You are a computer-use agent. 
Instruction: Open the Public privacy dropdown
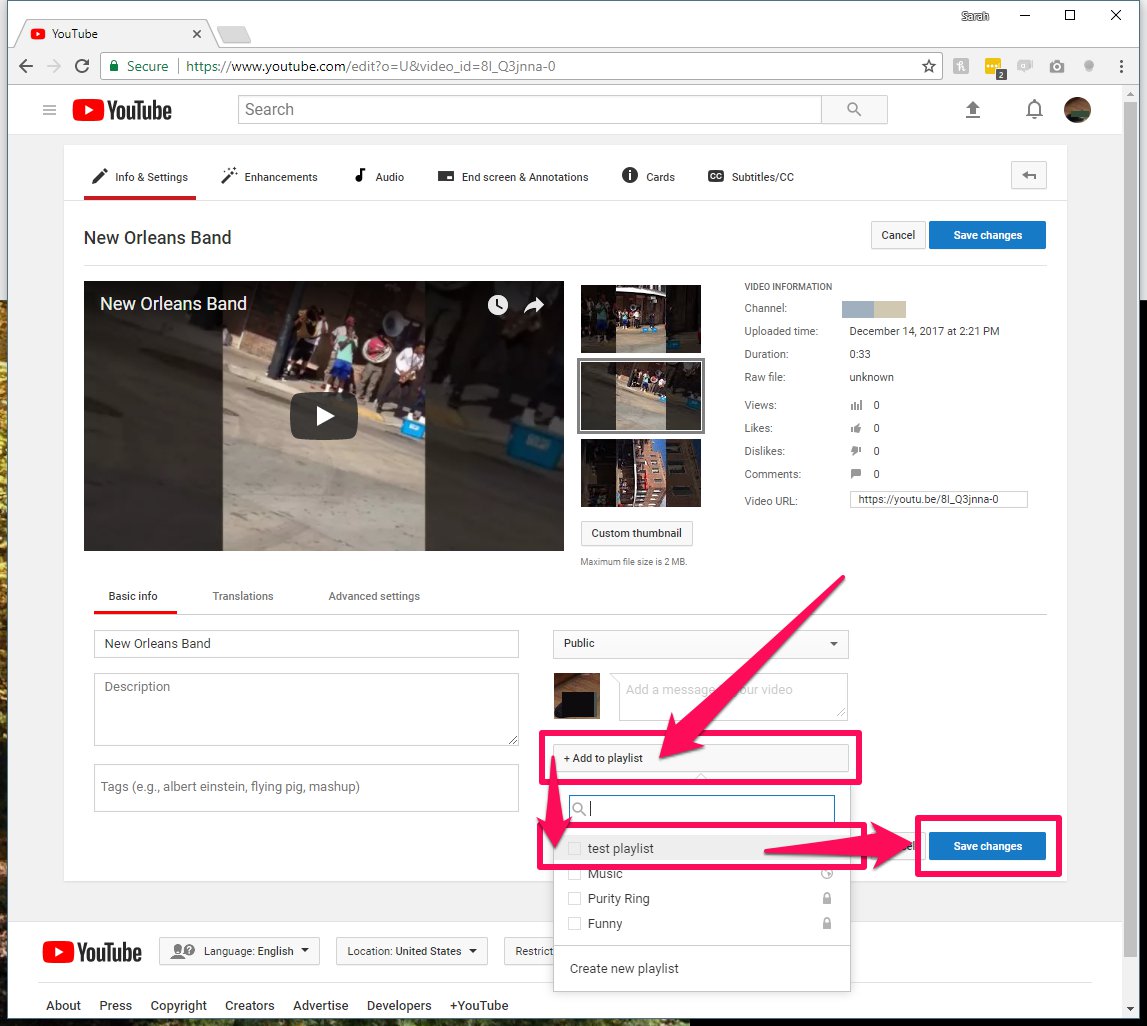point(701,644)
